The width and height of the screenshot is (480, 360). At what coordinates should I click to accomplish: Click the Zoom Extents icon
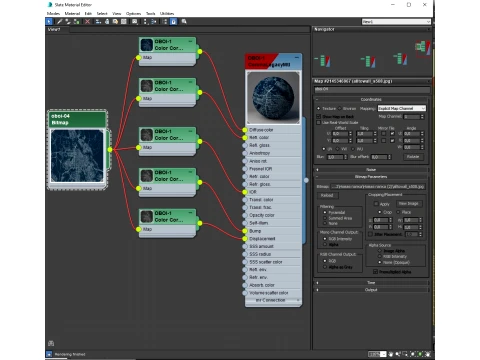click(413, 354)
